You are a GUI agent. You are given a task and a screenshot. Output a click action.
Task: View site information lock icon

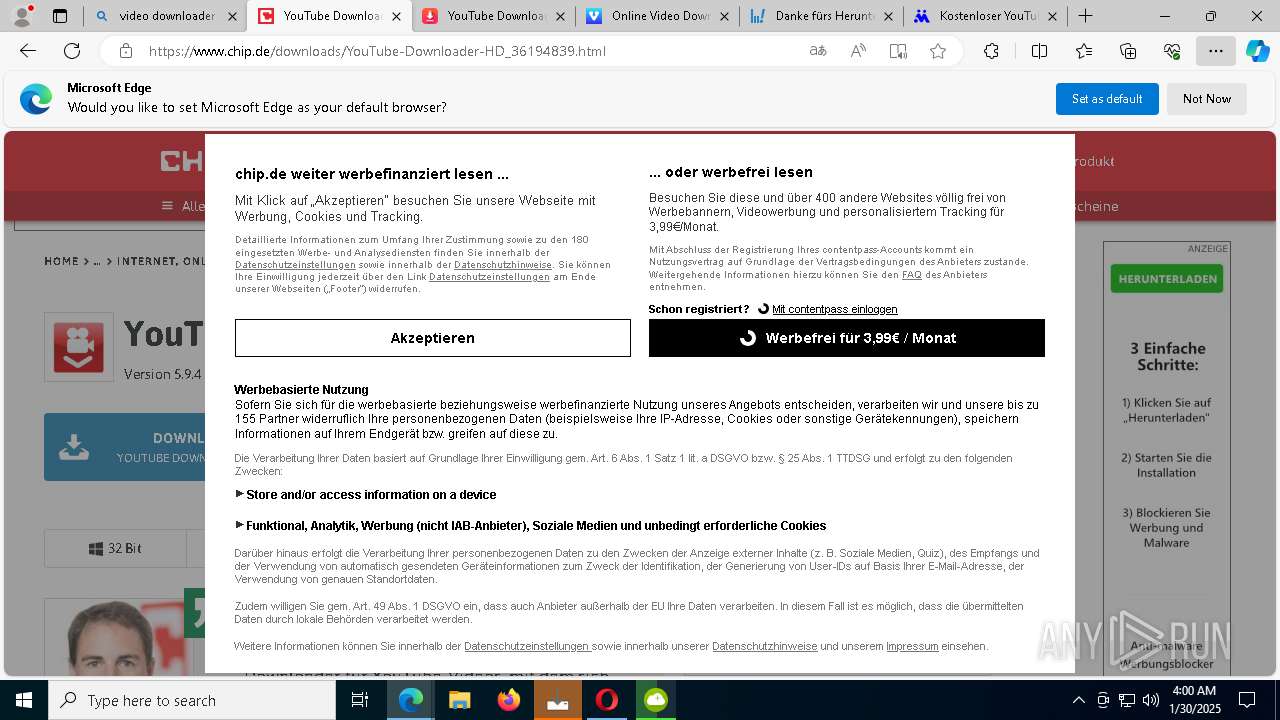point(125,51)
